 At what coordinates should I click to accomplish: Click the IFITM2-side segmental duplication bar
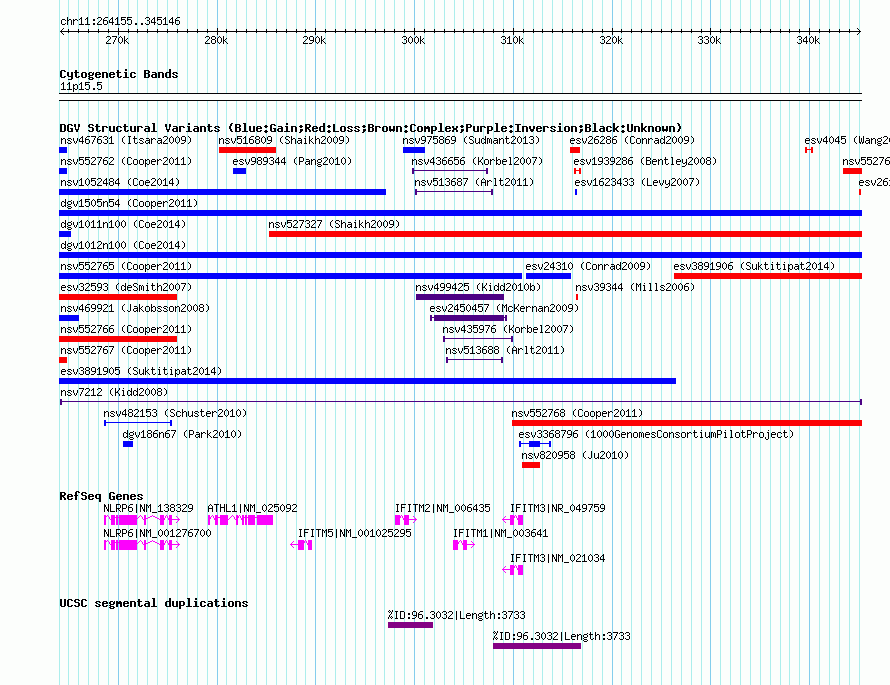point(410,625)
